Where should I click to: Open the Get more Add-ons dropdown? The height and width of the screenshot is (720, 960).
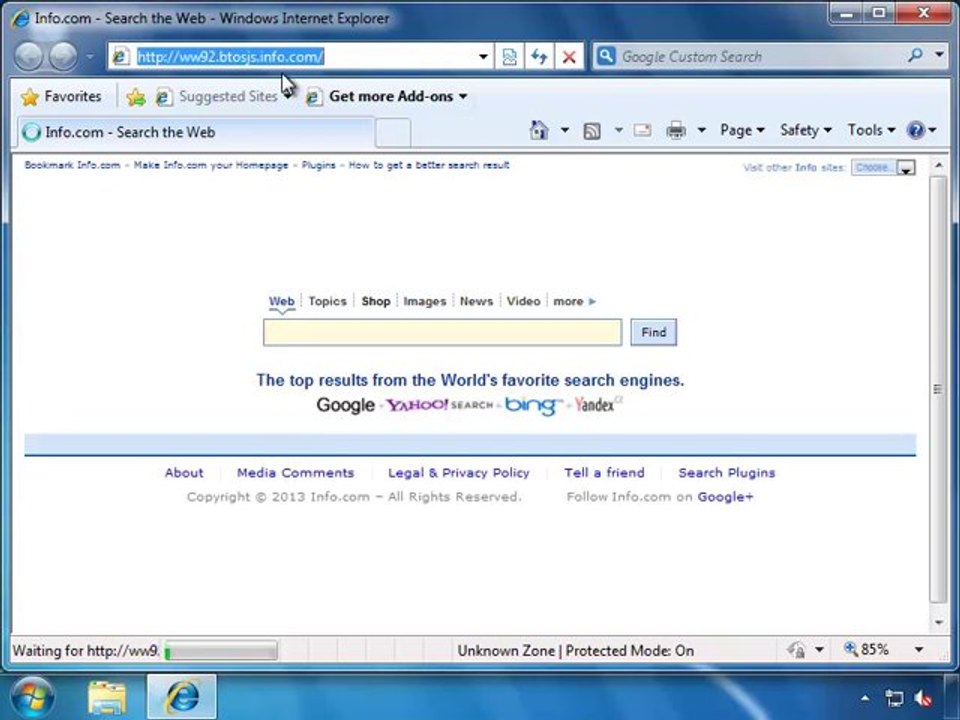click(387, 97)
